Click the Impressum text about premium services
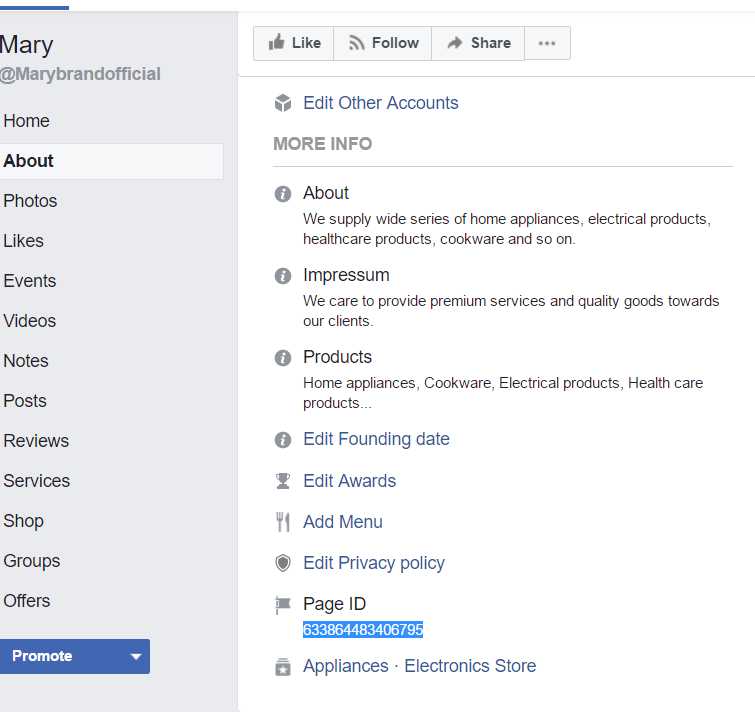 pyautogui.click(x=511, y=311)
